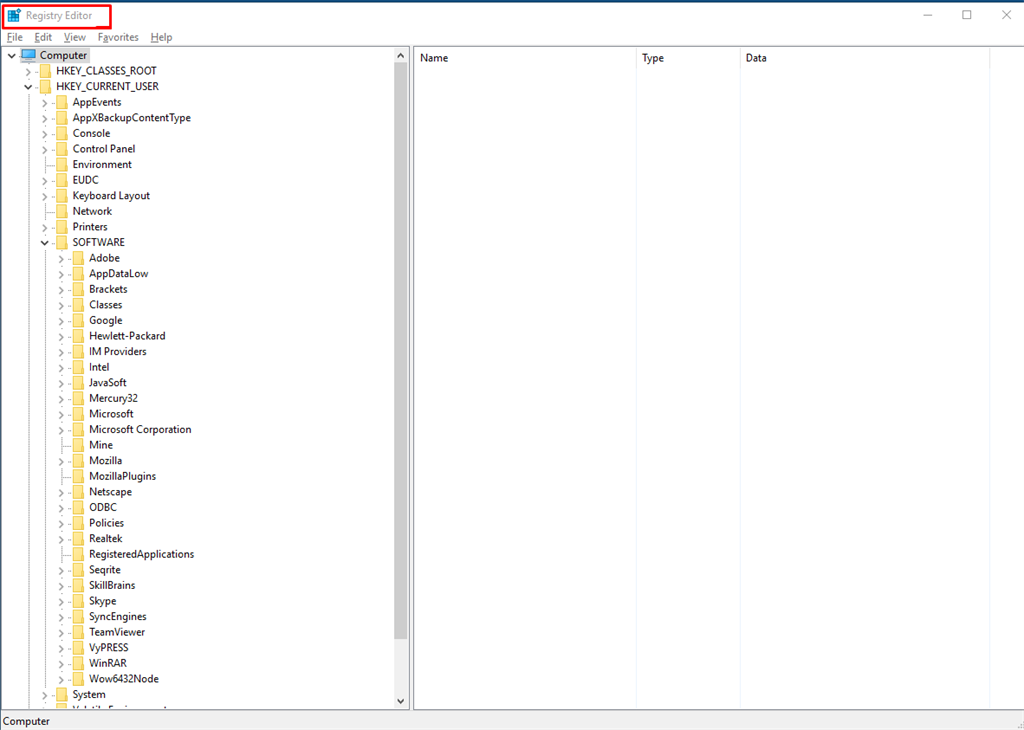This screenshot has width=1024, height=730.
Task: Select the AppDataLow key
Action: pyautogui.click(x=119, y=274)
